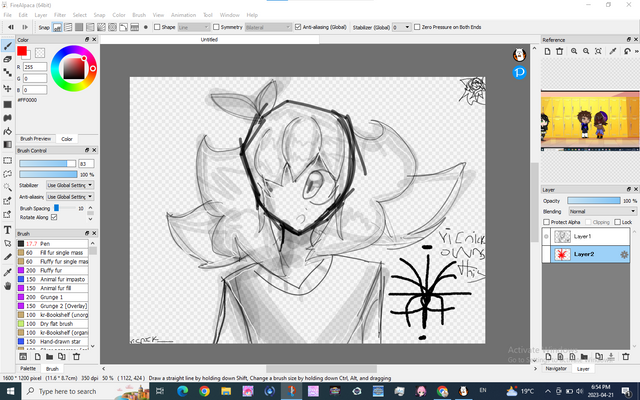Click the R value input field

(x=35, y=67)
